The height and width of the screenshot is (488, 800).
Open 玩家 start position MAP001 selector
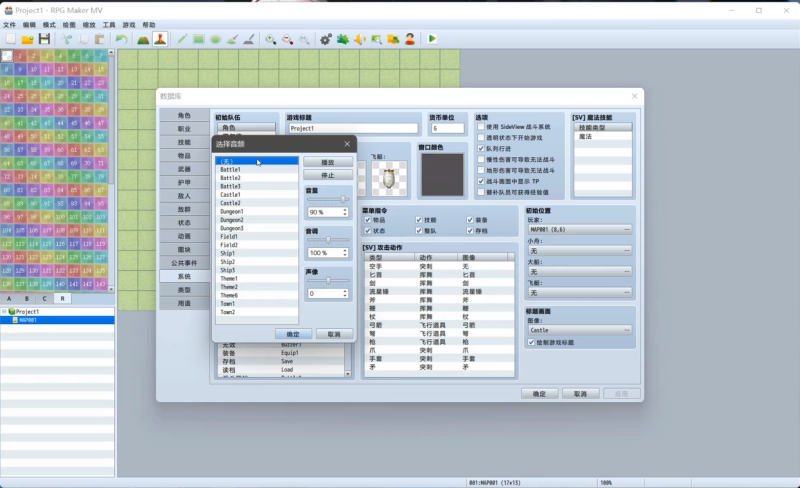point(580,230)
